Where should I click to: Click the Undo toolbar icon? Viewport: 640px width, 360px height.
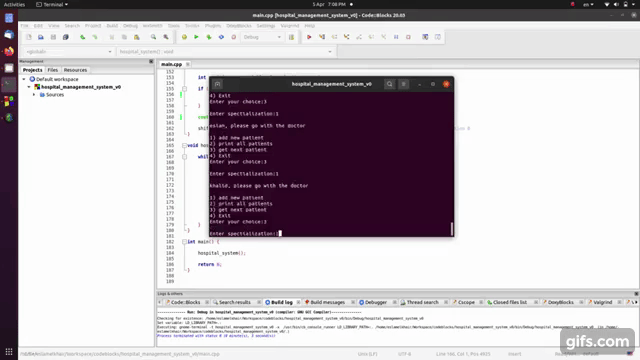coord(82,37)
